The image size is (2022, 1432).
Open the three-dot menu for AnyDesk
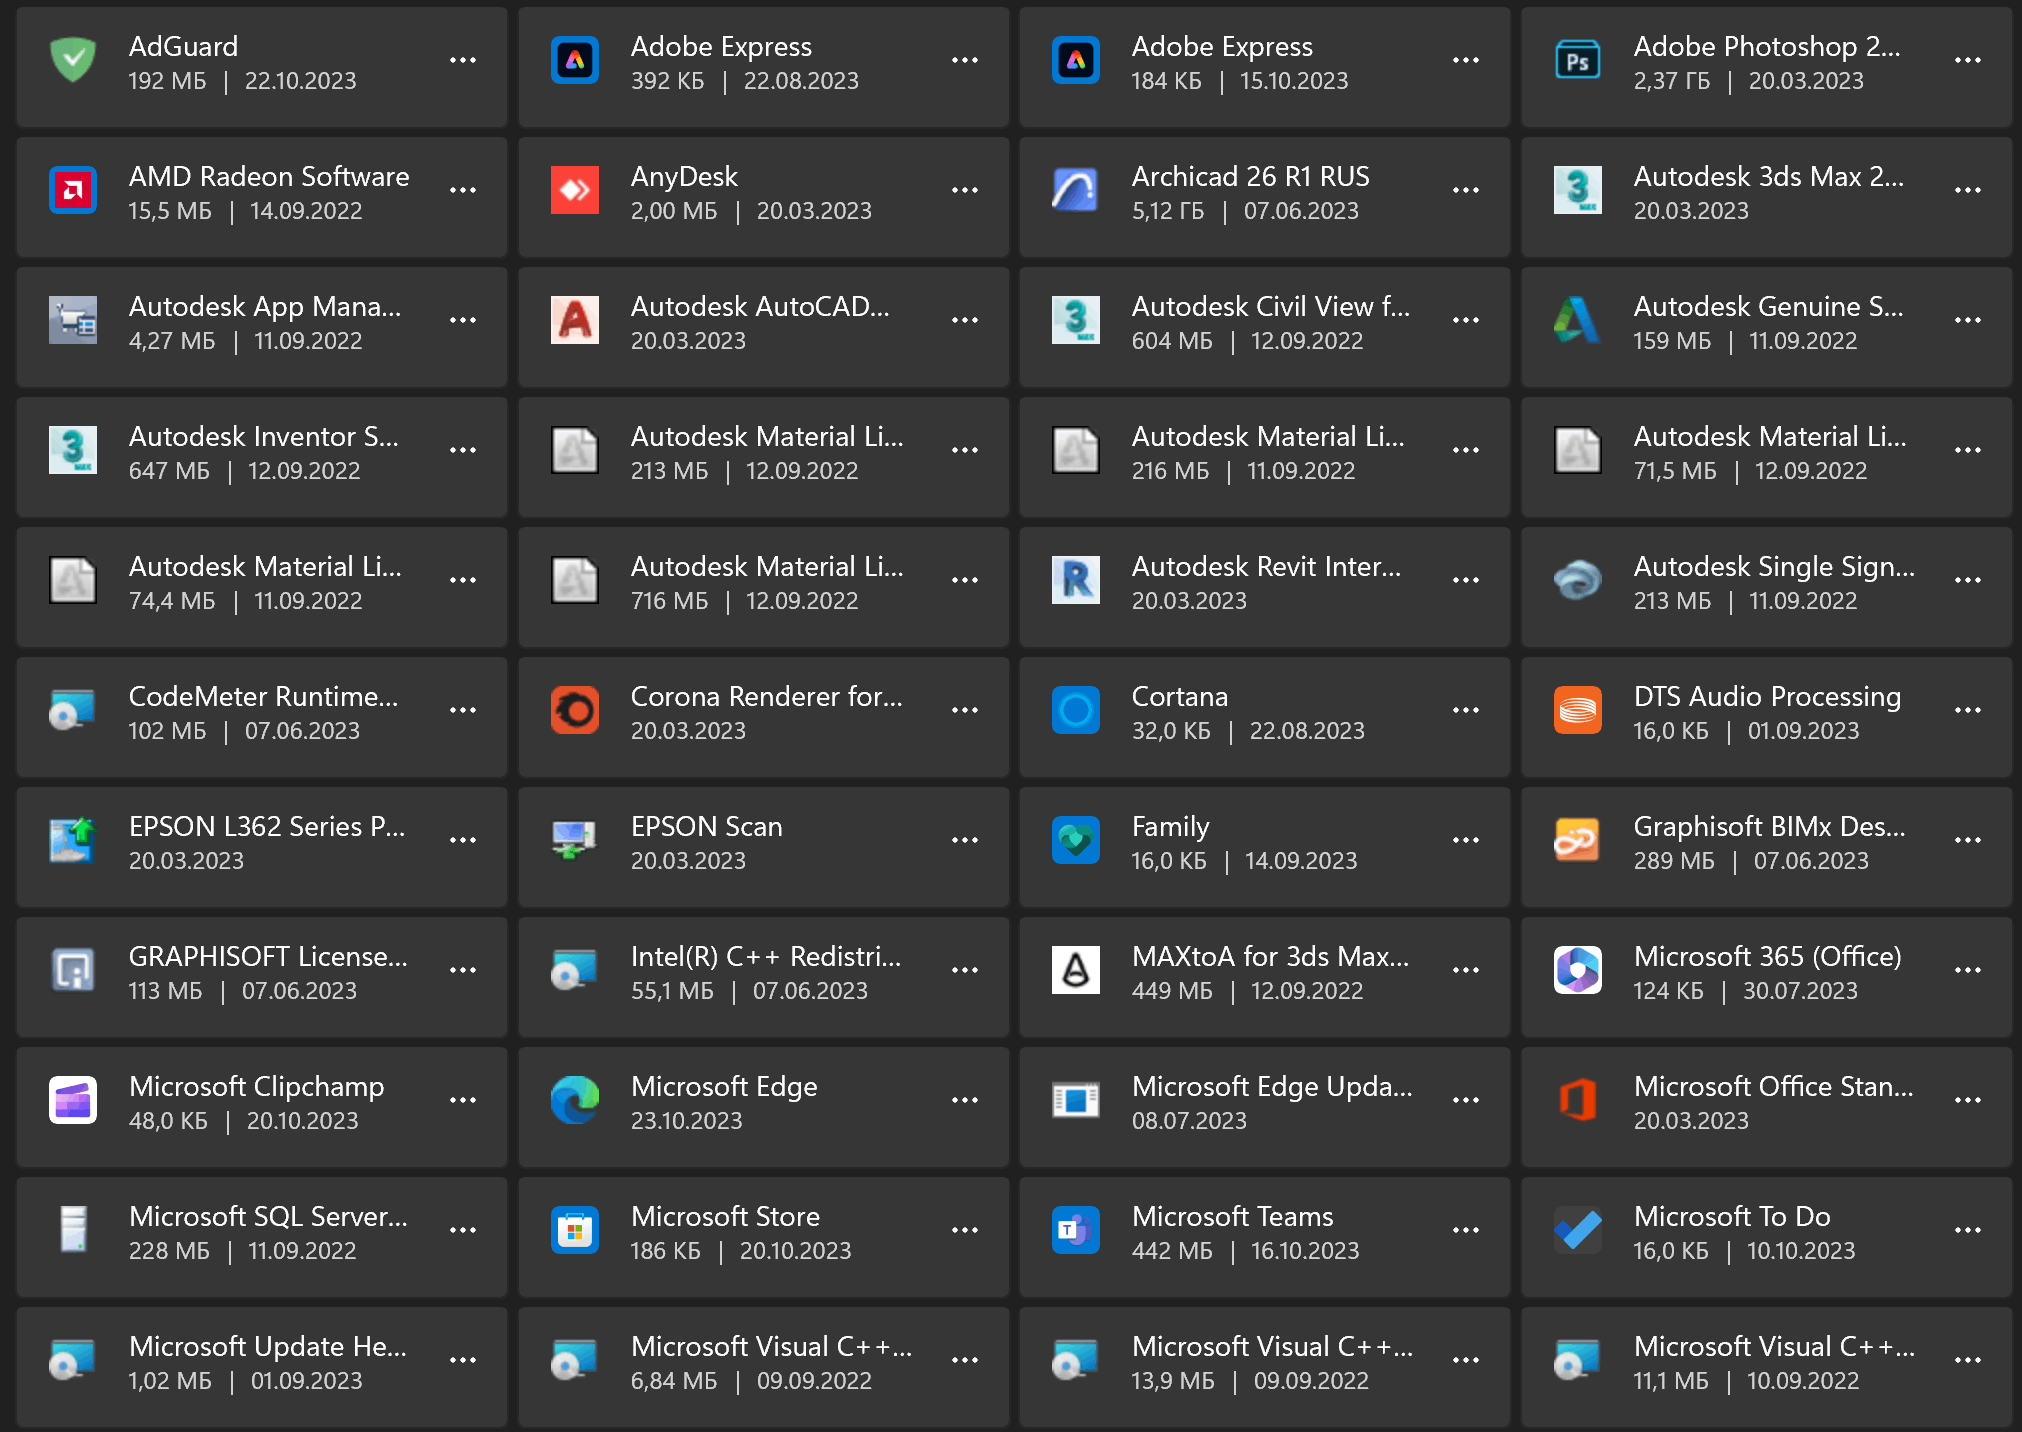[965, 191]
